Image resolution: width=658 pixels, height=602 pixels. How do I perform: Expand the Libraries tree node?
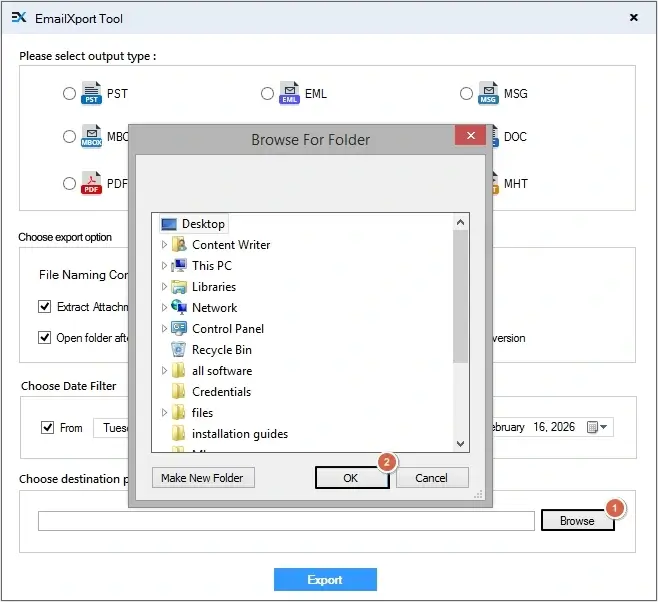click(164, 287)
